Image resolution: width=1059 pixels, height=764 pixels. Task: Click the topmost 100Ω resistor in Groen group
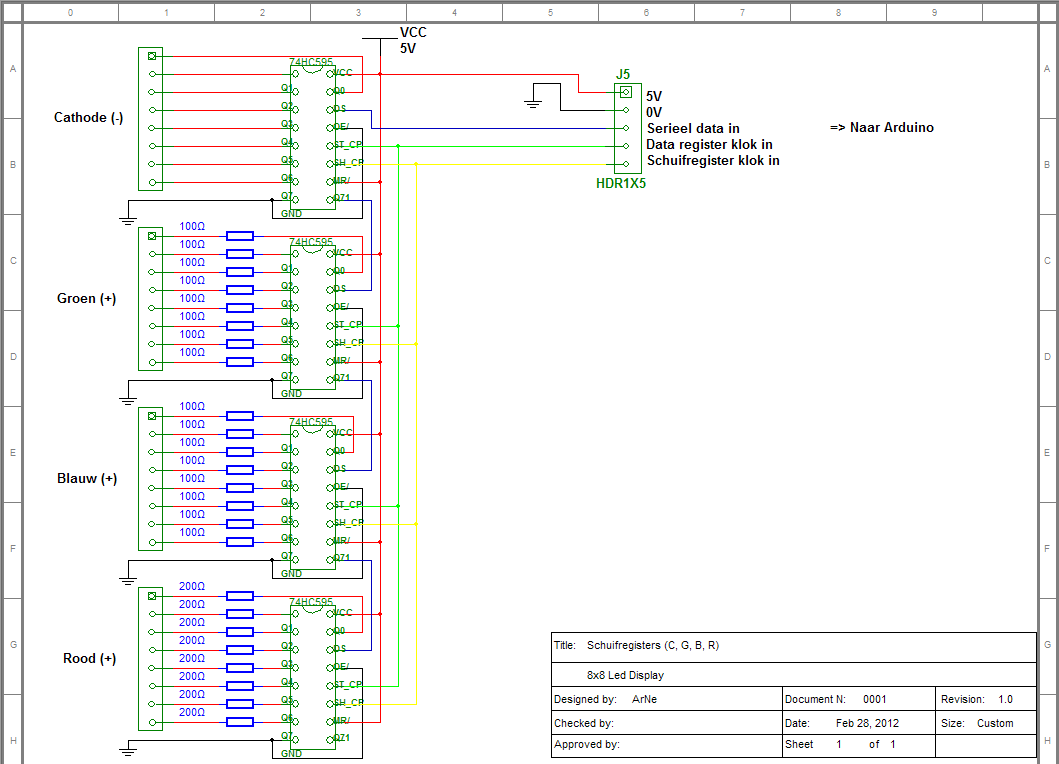coord(240,236)
